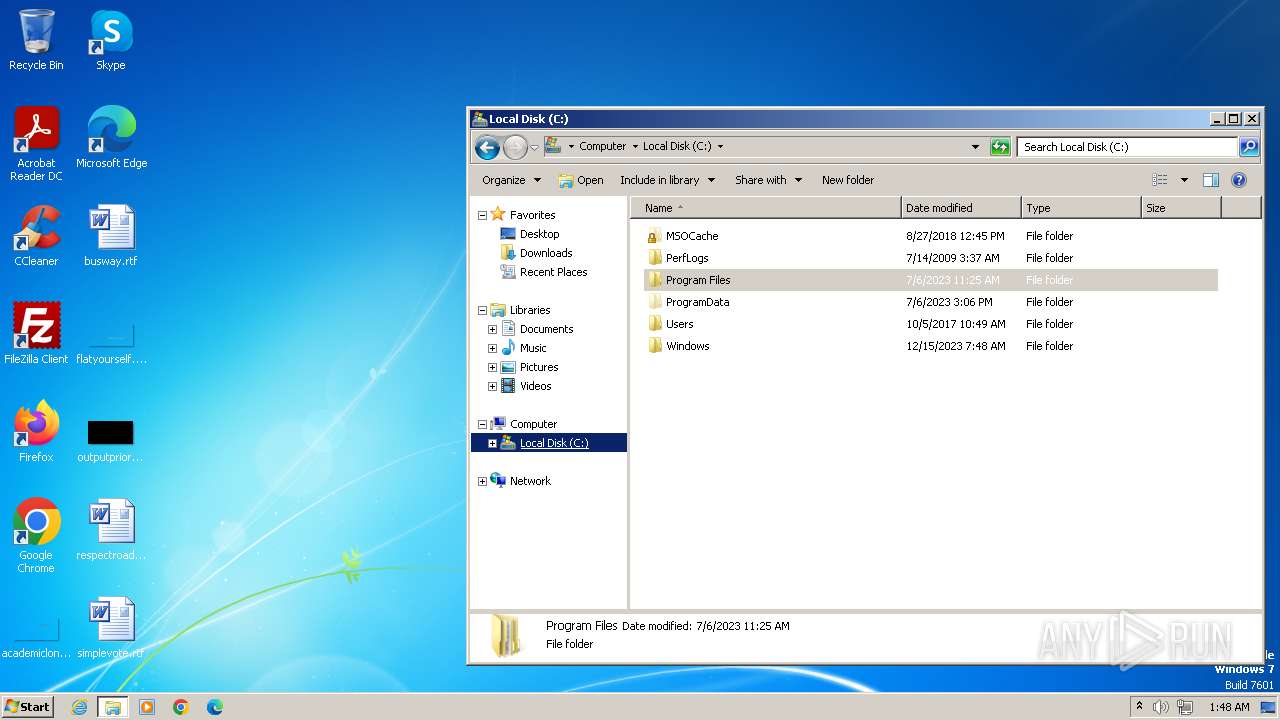Open the Share with menu

click(768, 180)
